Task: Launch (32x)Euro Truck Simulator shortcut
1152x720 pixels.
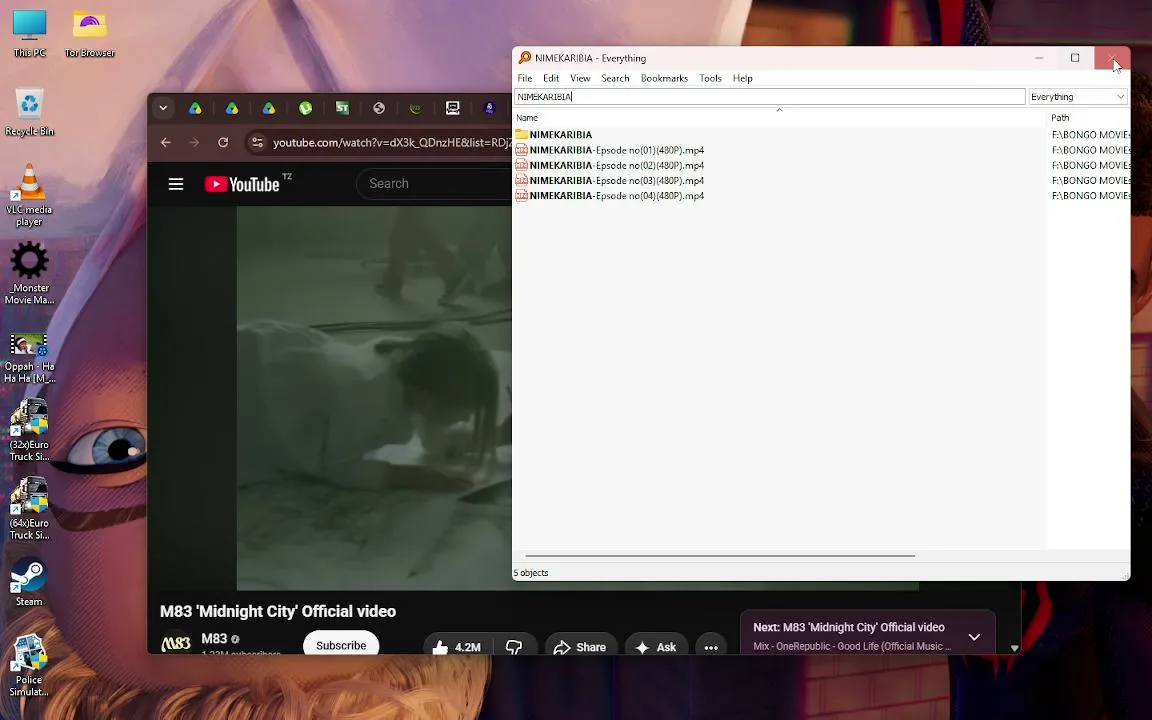Action: coord(29,431)
